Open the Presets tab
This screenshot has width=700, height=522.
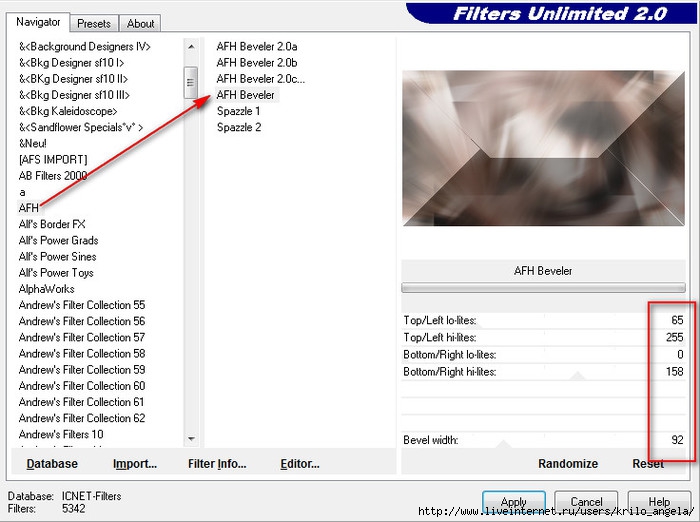94,24
